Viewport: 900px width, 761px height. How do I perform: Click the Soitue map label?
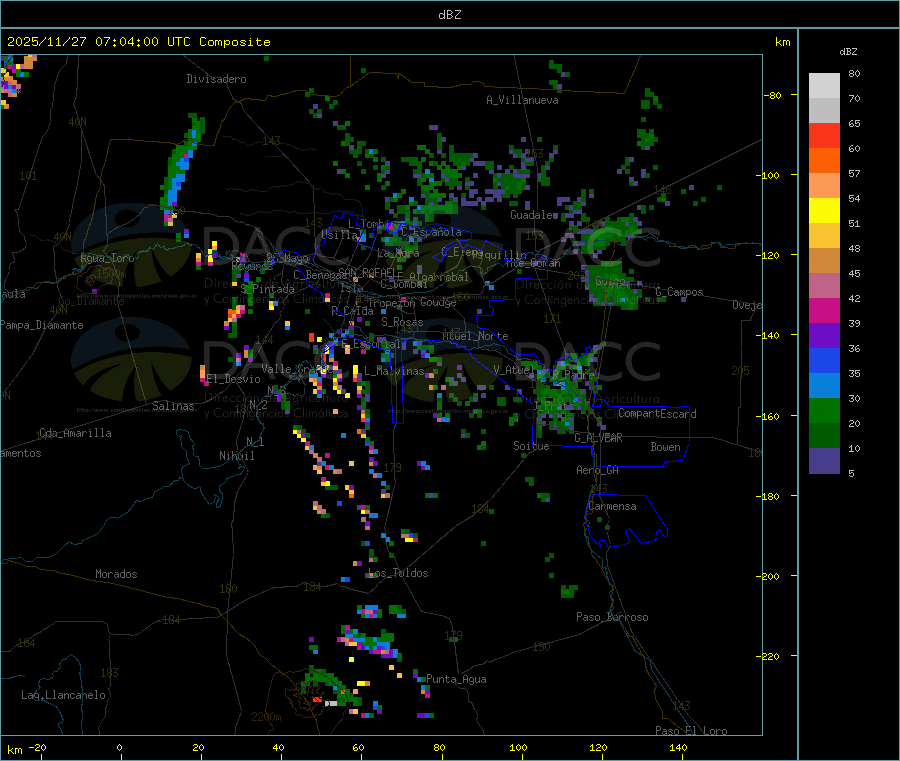tap(531, 446)
